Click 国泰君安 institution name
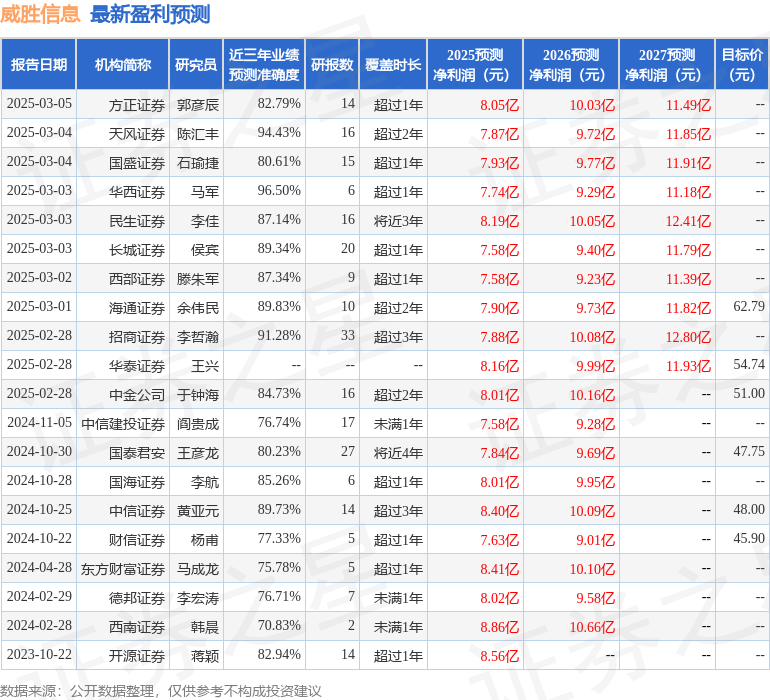The image size is (770, 700). tap(137, 453)
